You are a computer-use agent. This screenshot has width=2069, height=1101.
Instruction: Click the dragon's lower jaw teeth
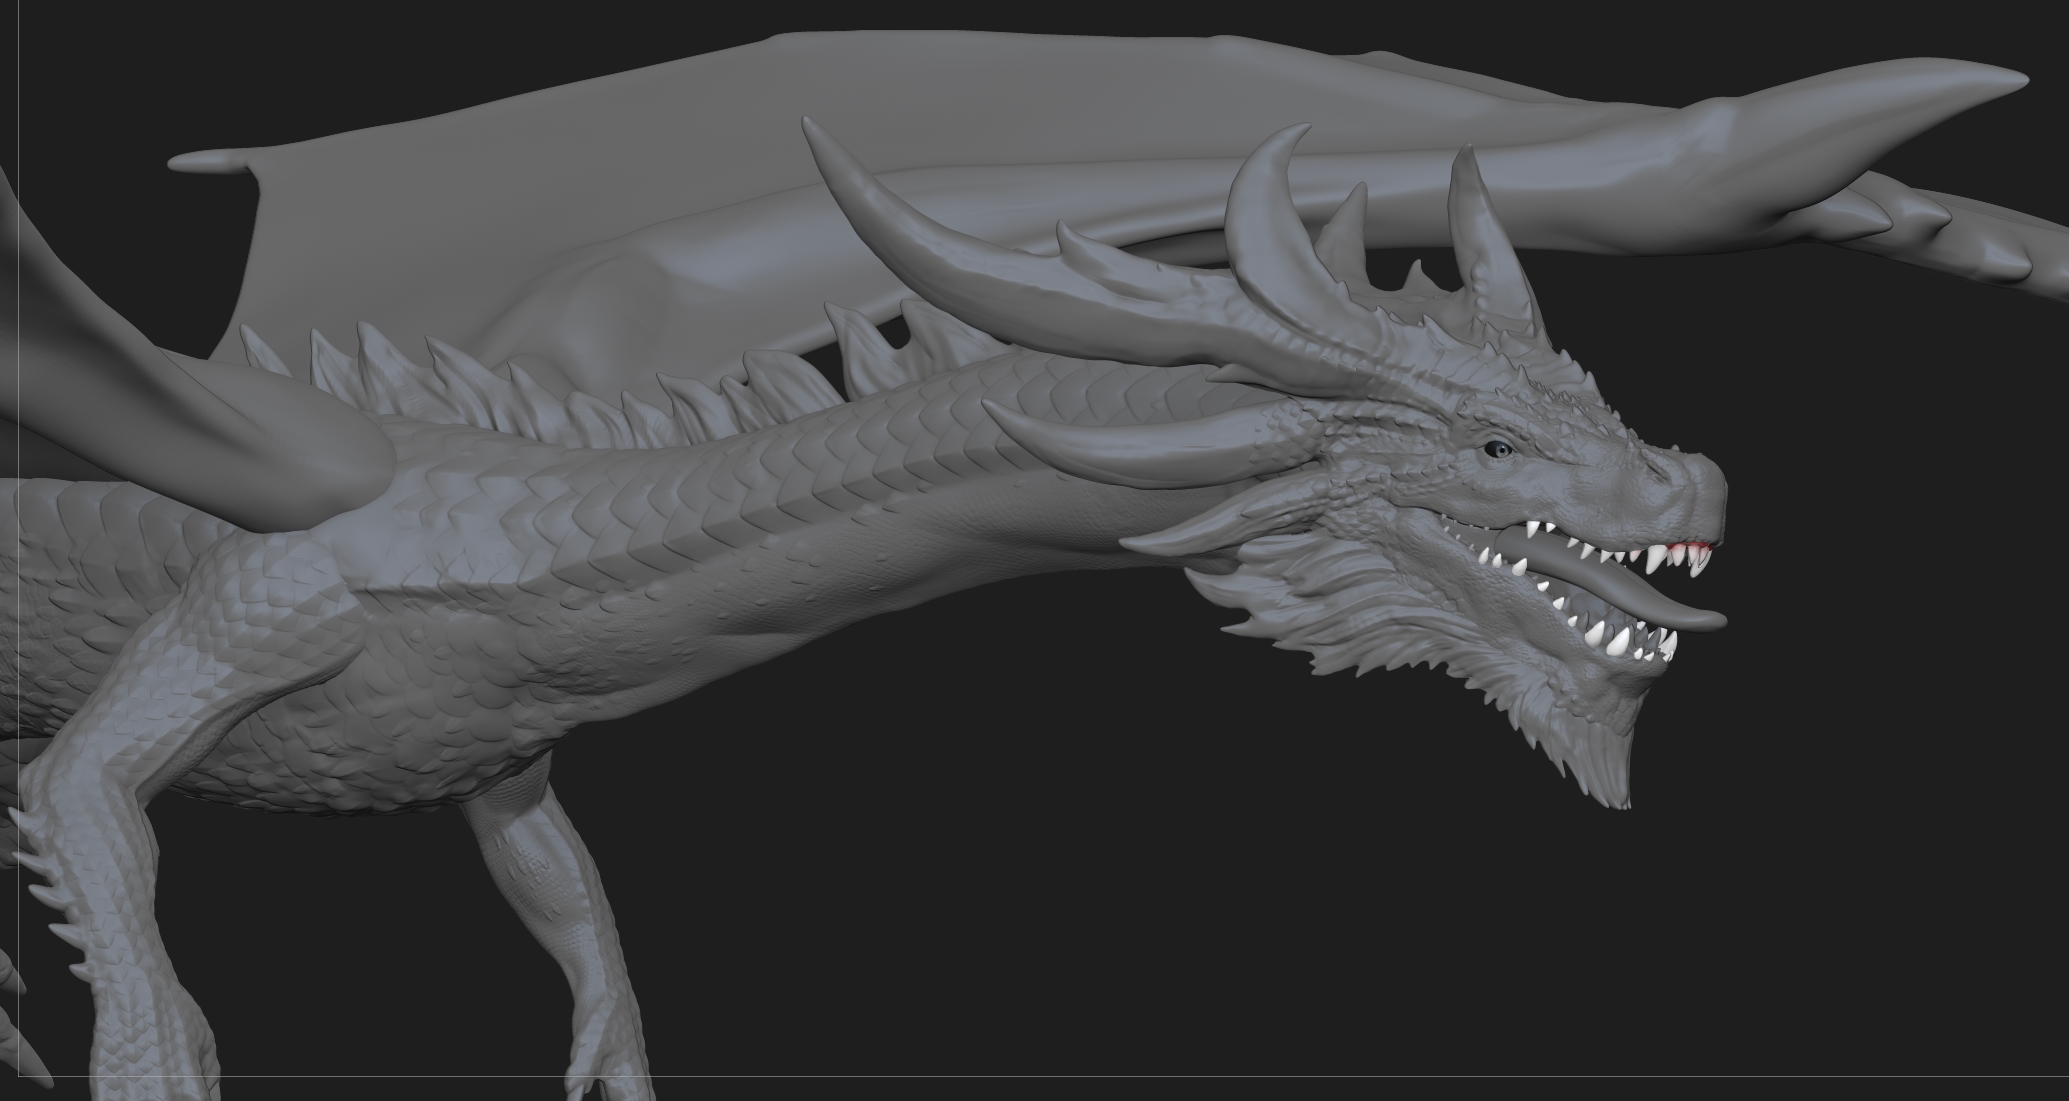tap(1620, 640)
